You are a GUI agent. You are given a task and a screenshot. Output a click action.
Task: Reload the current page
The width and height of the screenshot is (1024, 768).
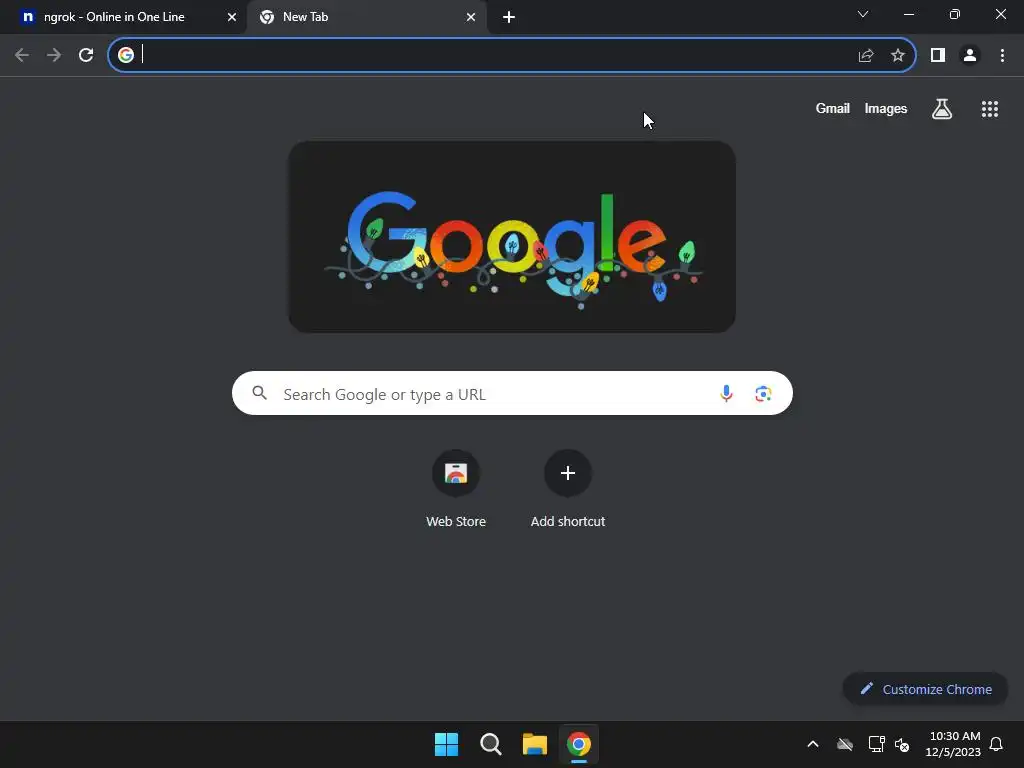86,56
